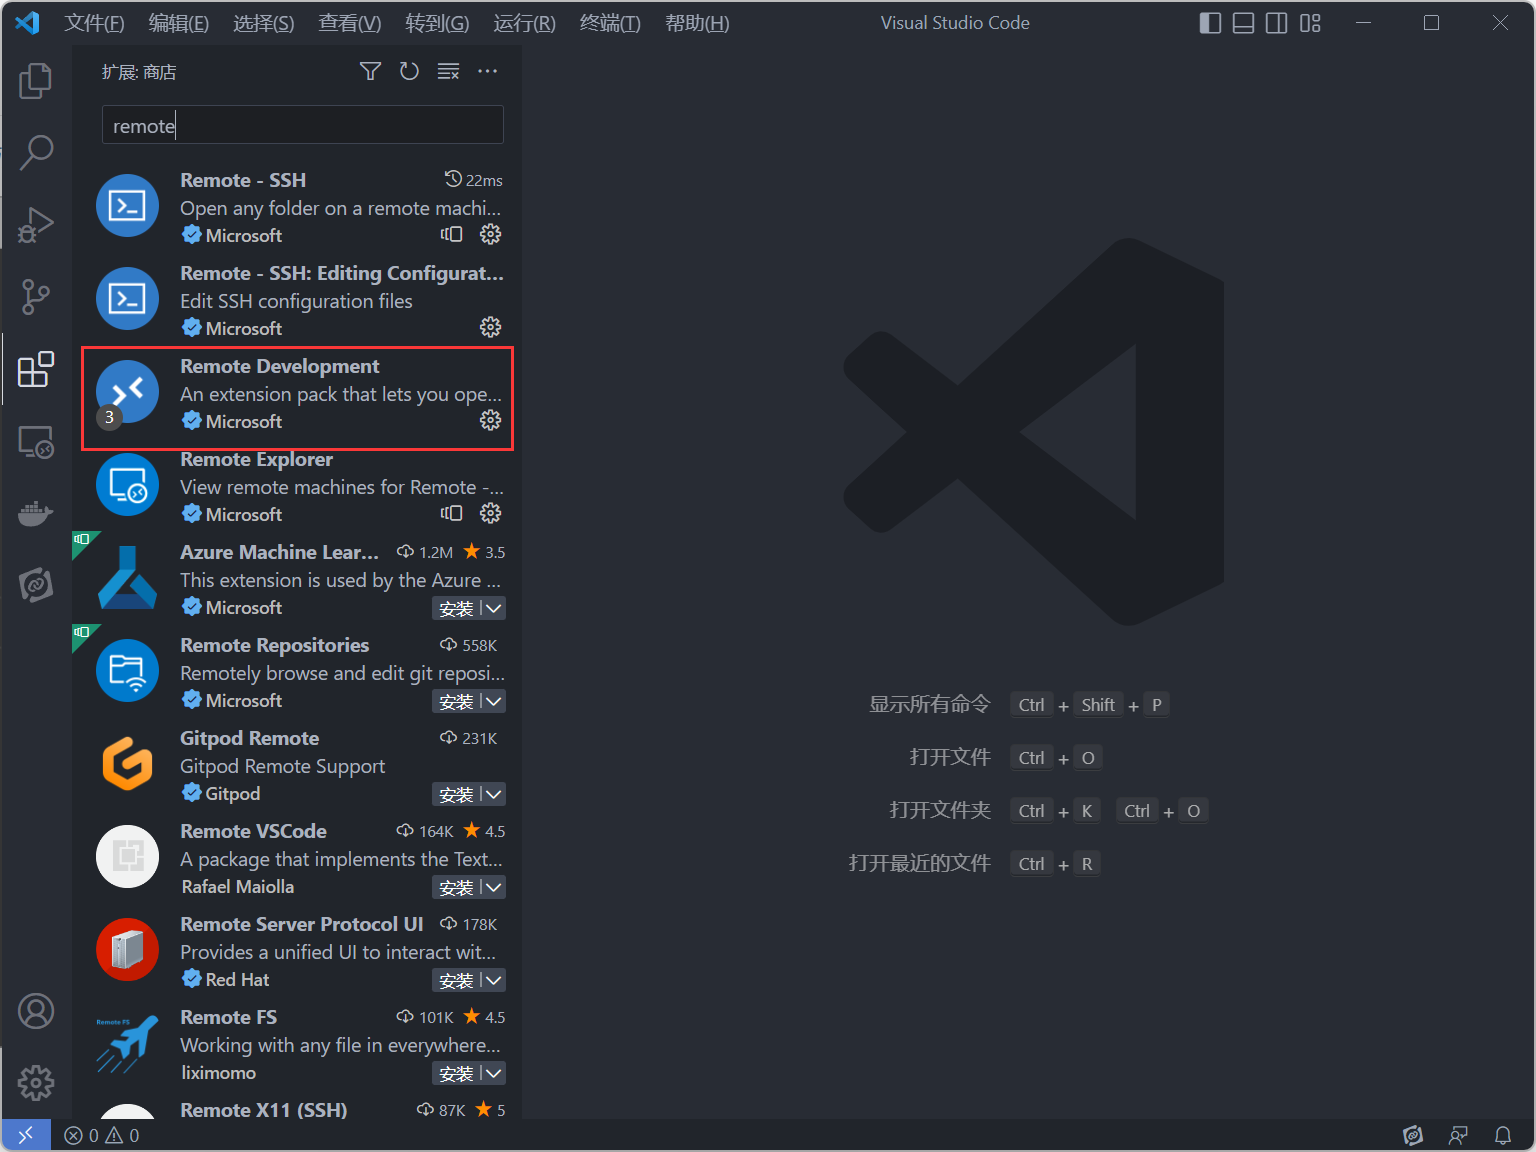
Task: Open the 选择(S) menu
Action: click(x=264, y=23)
